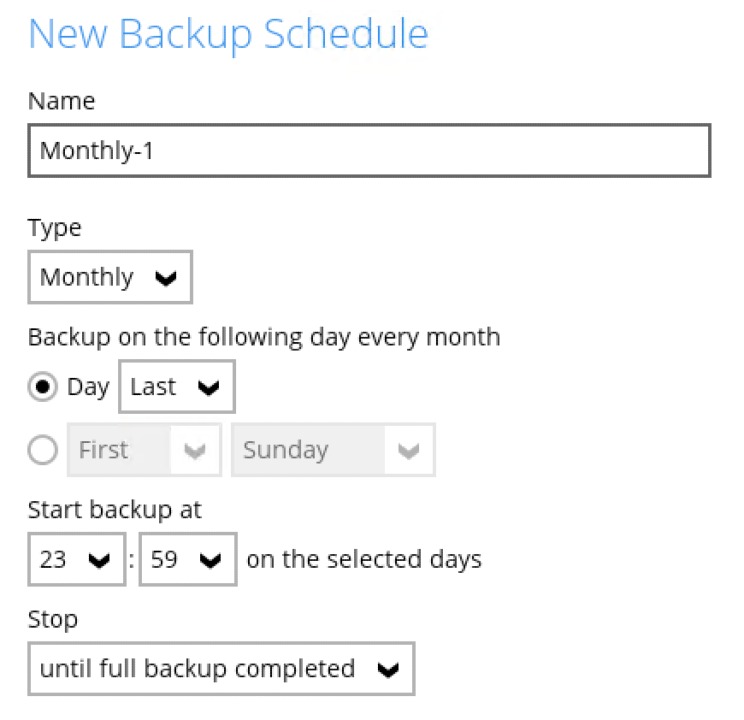Click the "until full backup completed" text

tap(197, 669)
